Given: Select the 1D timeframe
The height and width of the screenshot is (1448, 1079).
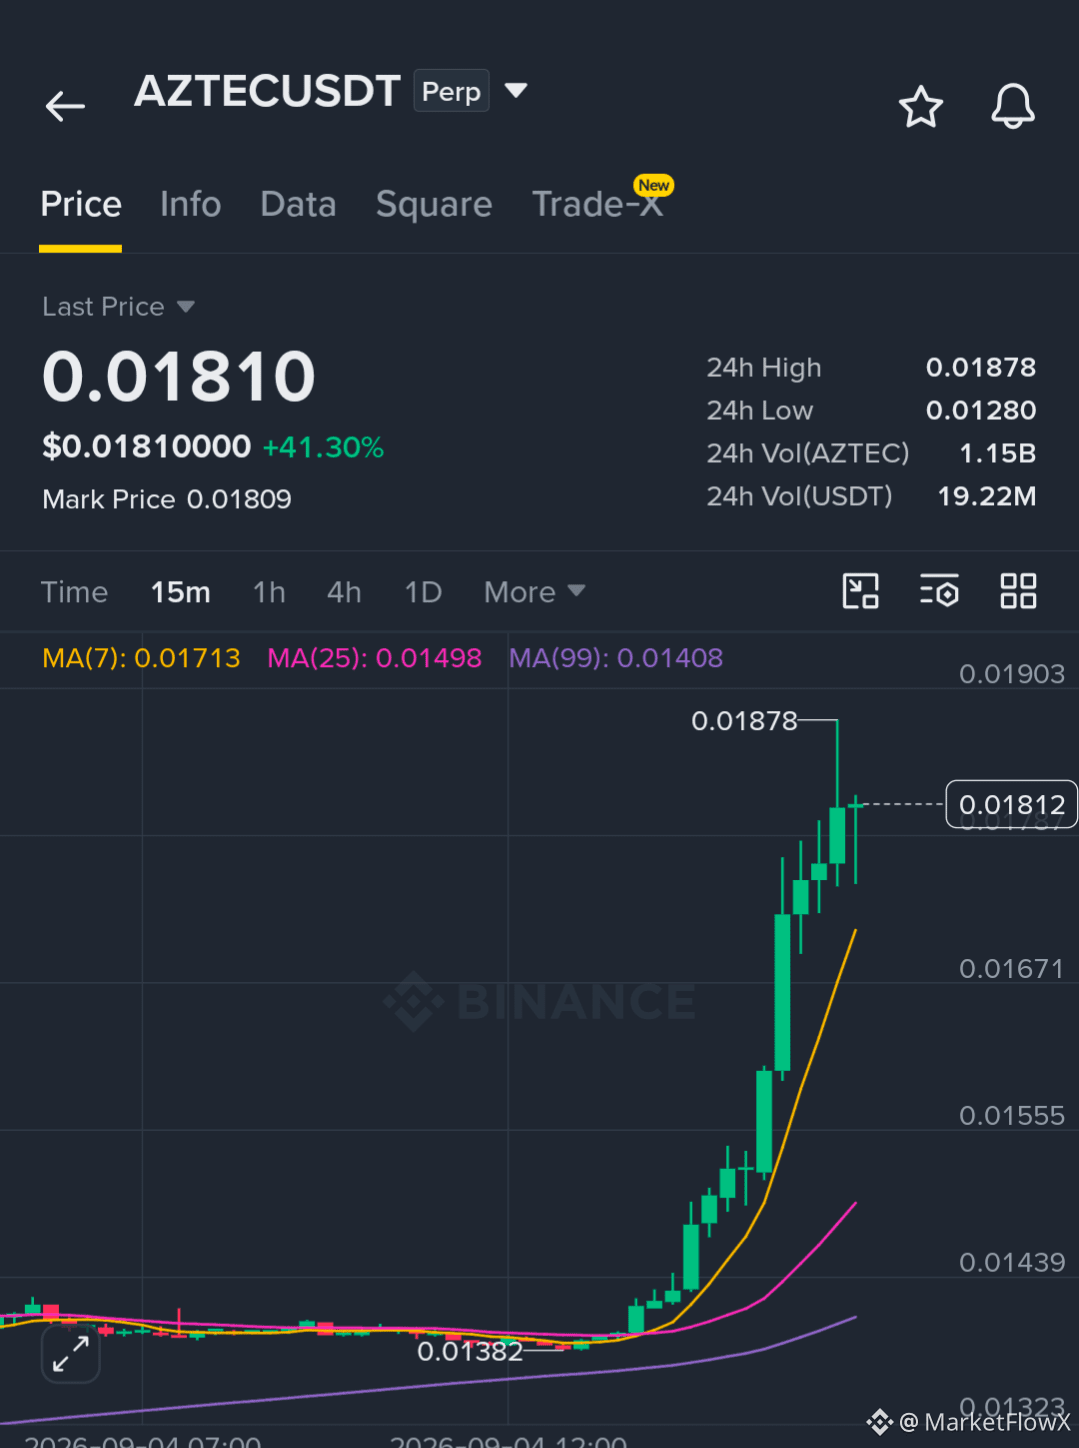Looking at the screenshot, I should click(x=423, y=592).
